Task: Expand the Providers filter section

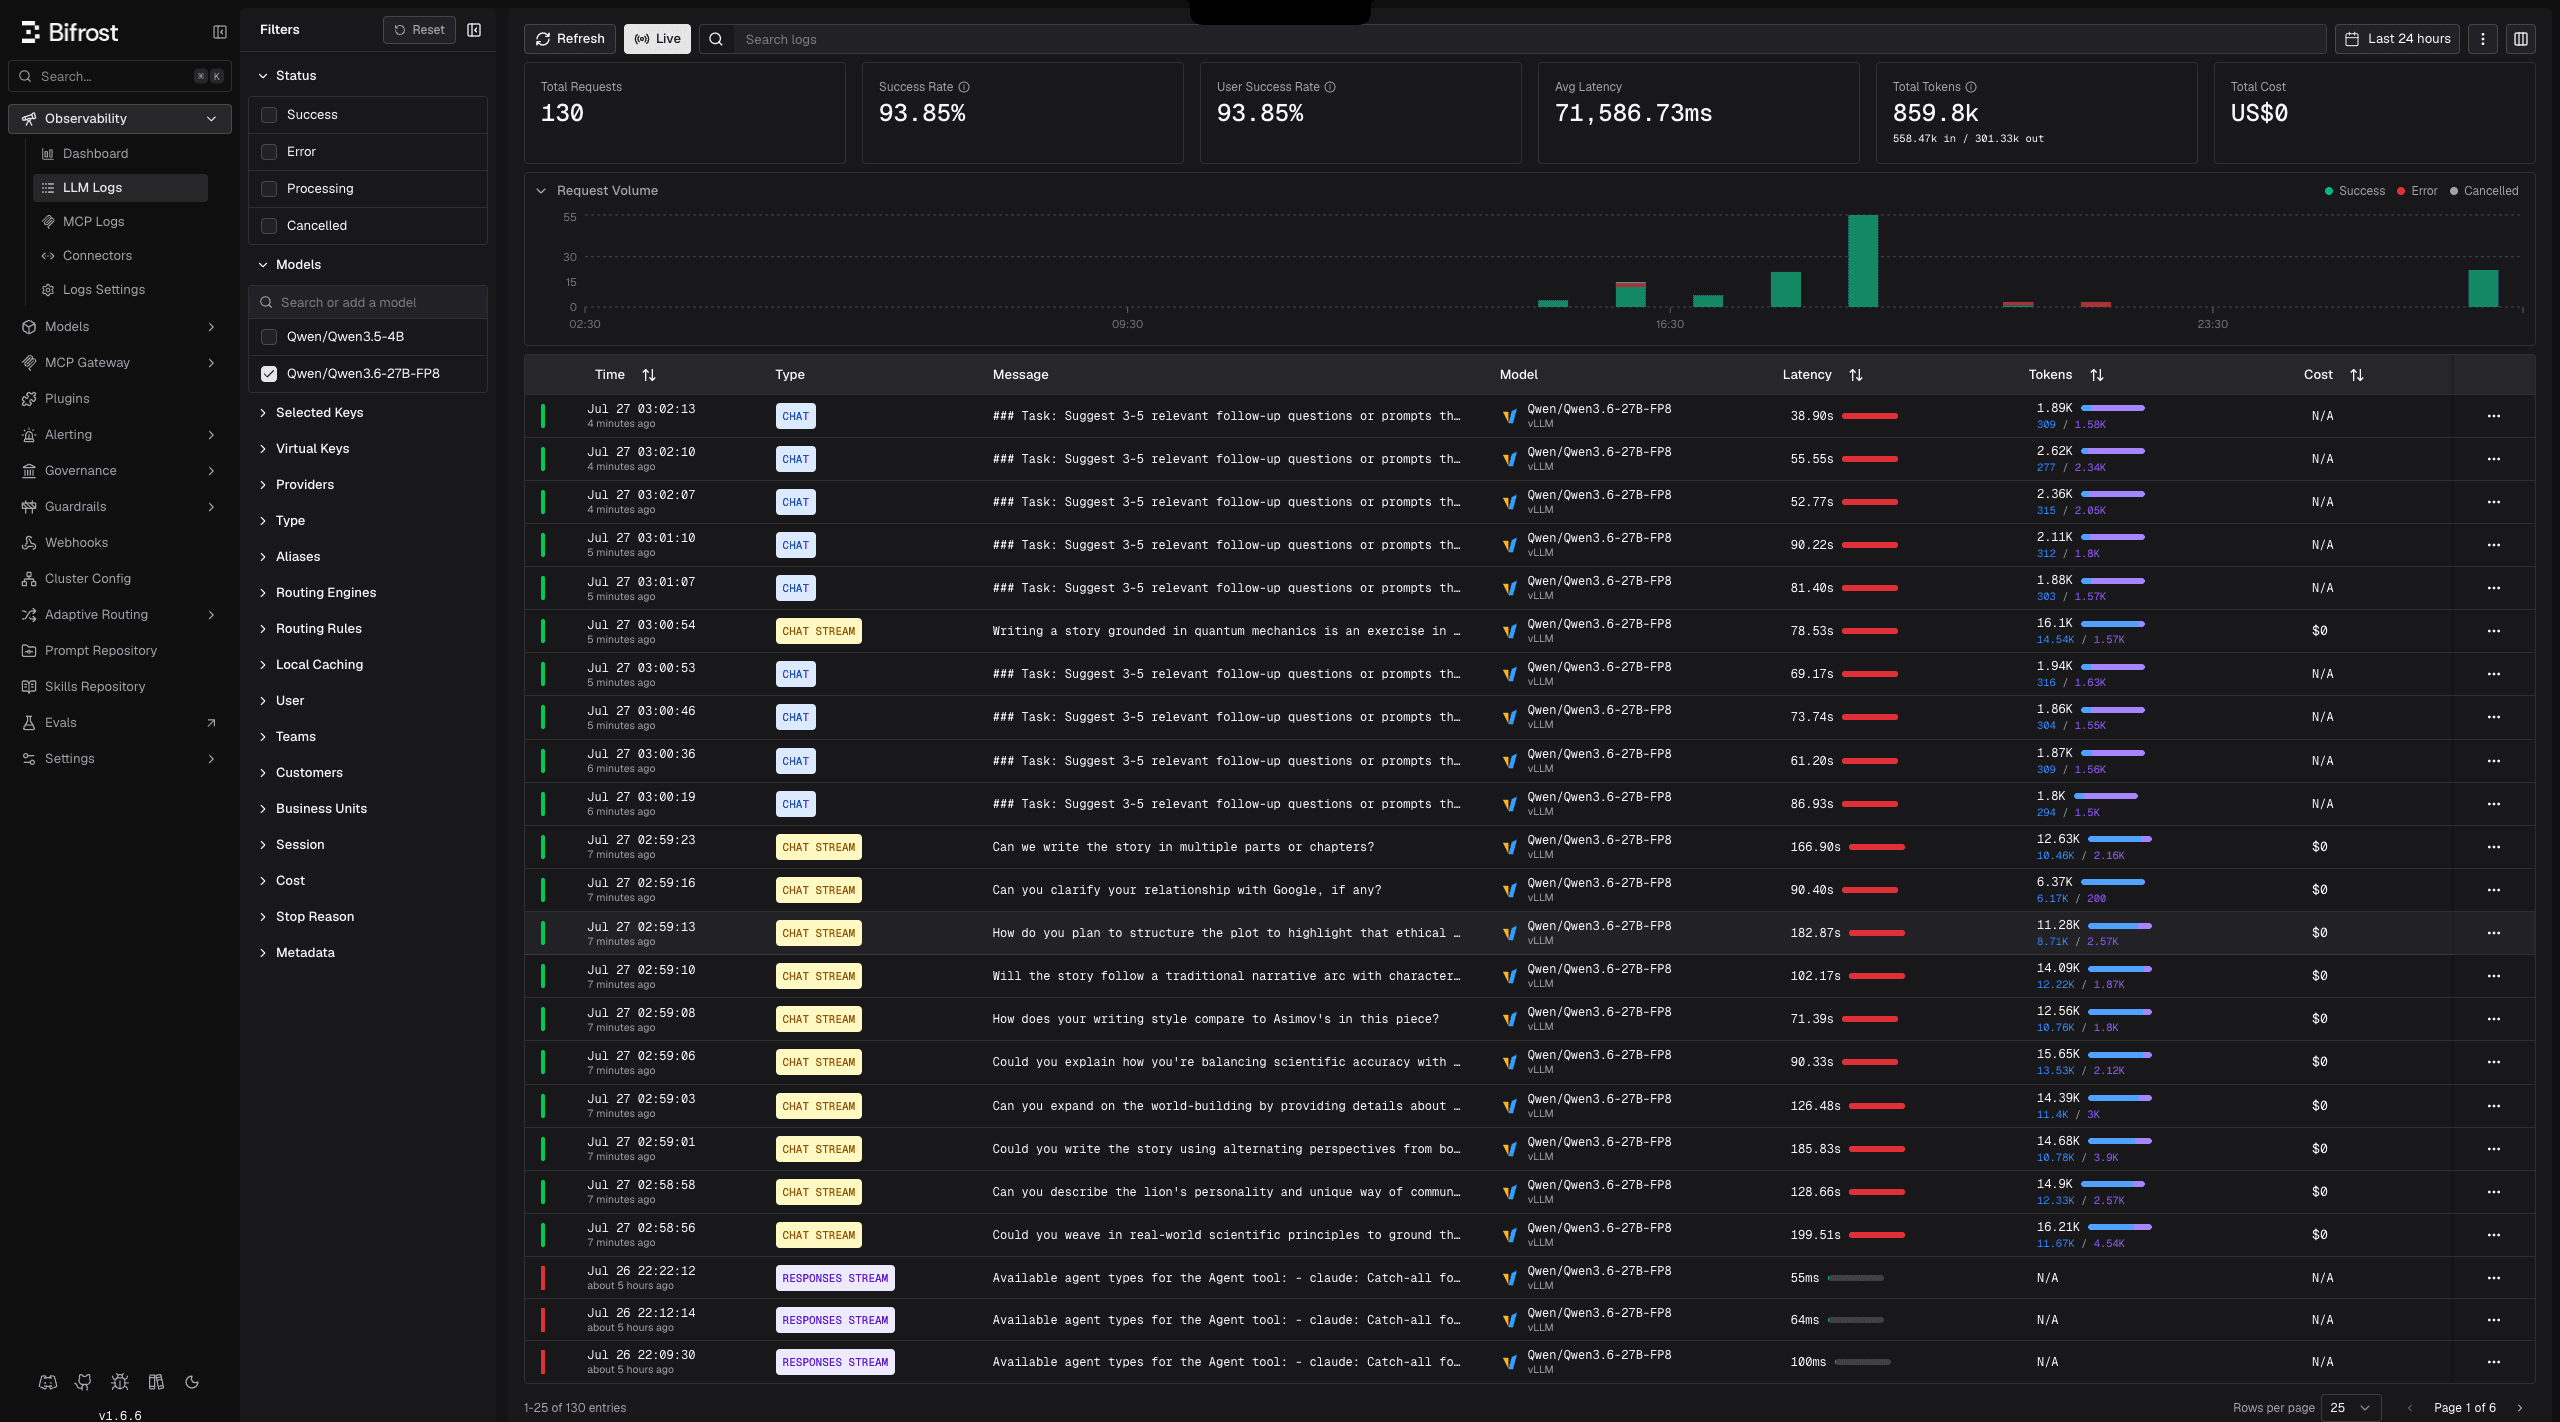Action: tap(296, 485)
